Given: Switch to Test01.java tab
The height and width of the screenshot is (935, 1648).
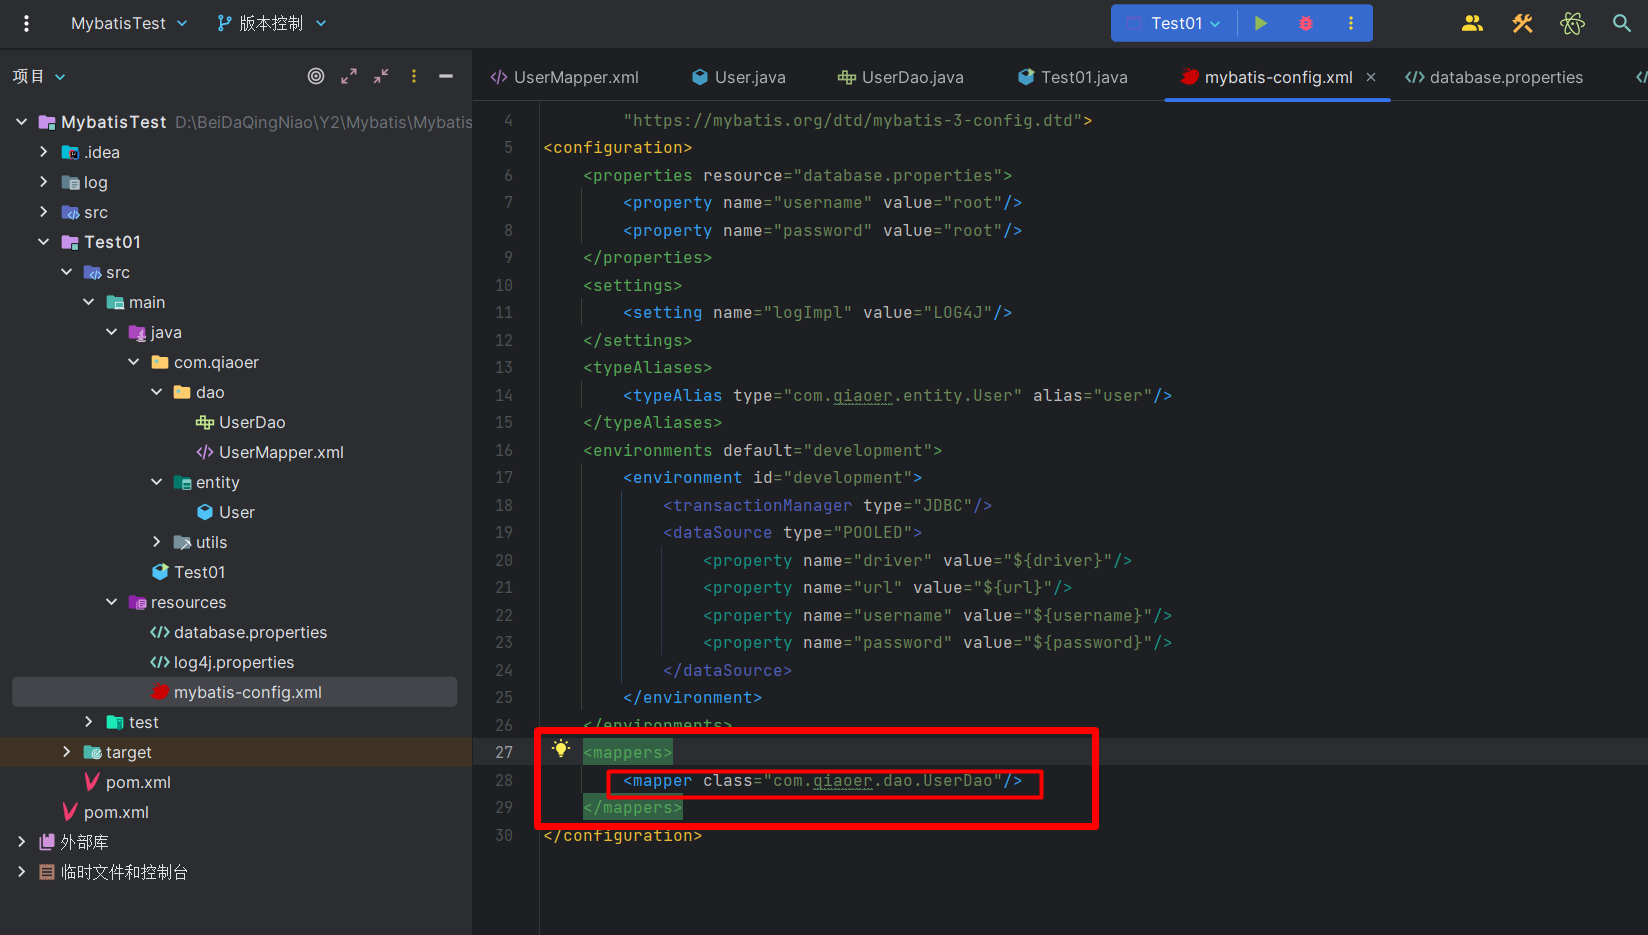Looking at the screenshot, I should (x=1073, y=77).
